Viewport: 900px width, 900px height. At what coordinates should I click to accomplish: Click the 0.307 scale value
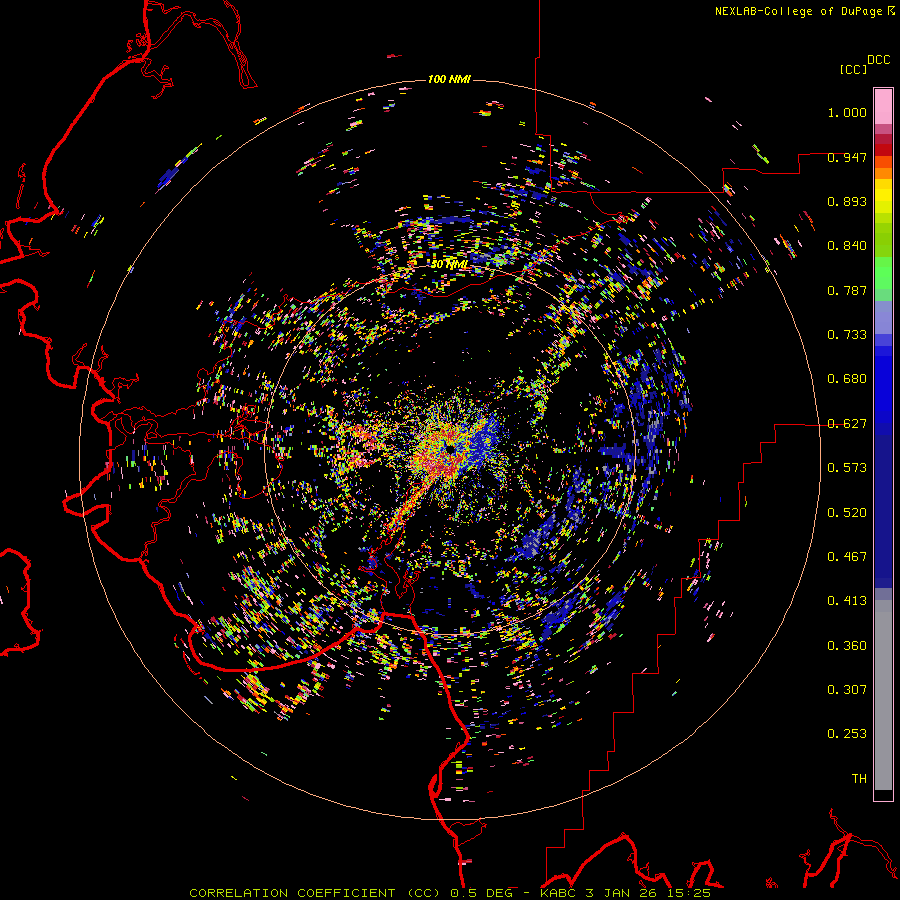pos(847,690)
